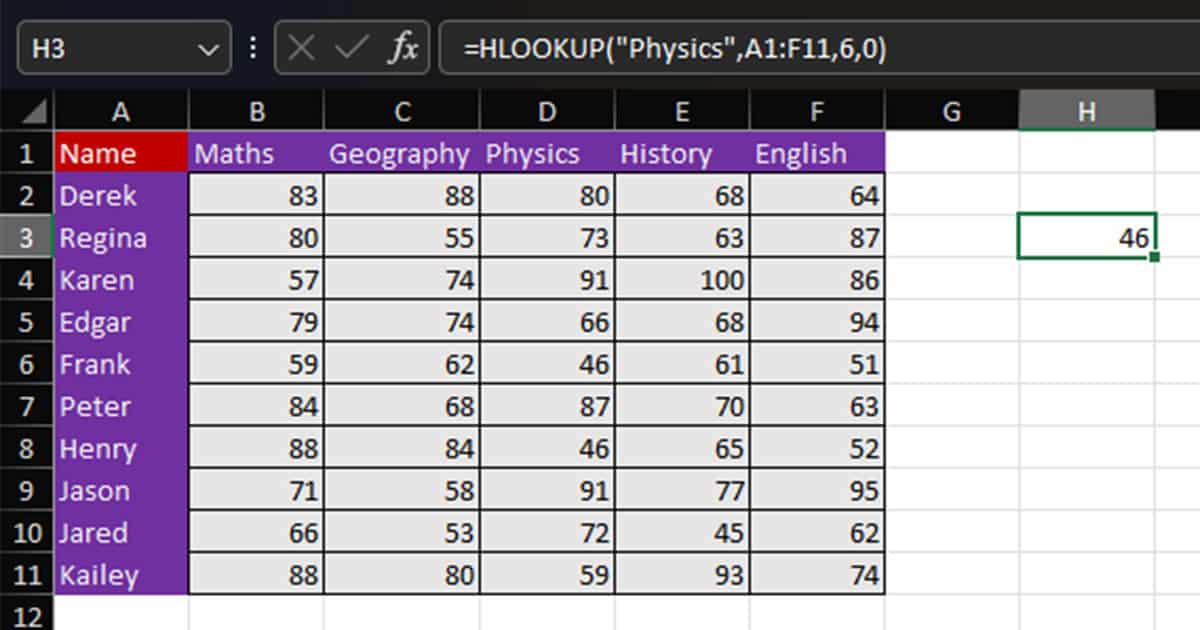Screen dimensions: 1200x630
Task: Click inside the formula bar
Action: 700,47
